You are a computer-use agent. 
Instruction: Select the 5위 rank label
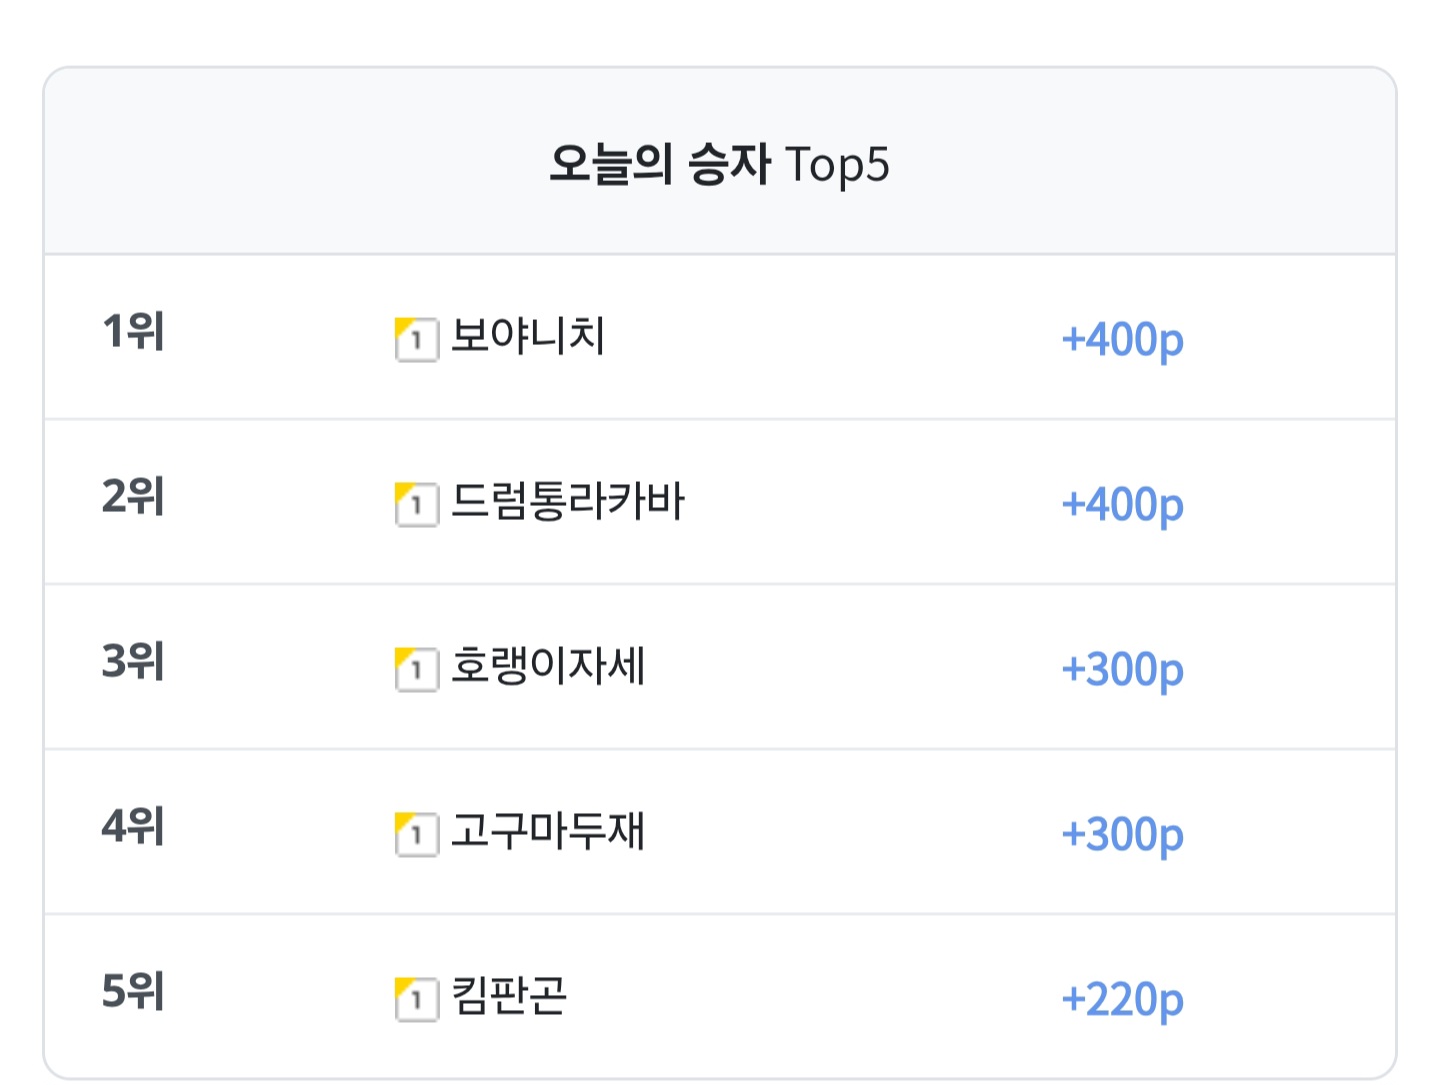133,991
